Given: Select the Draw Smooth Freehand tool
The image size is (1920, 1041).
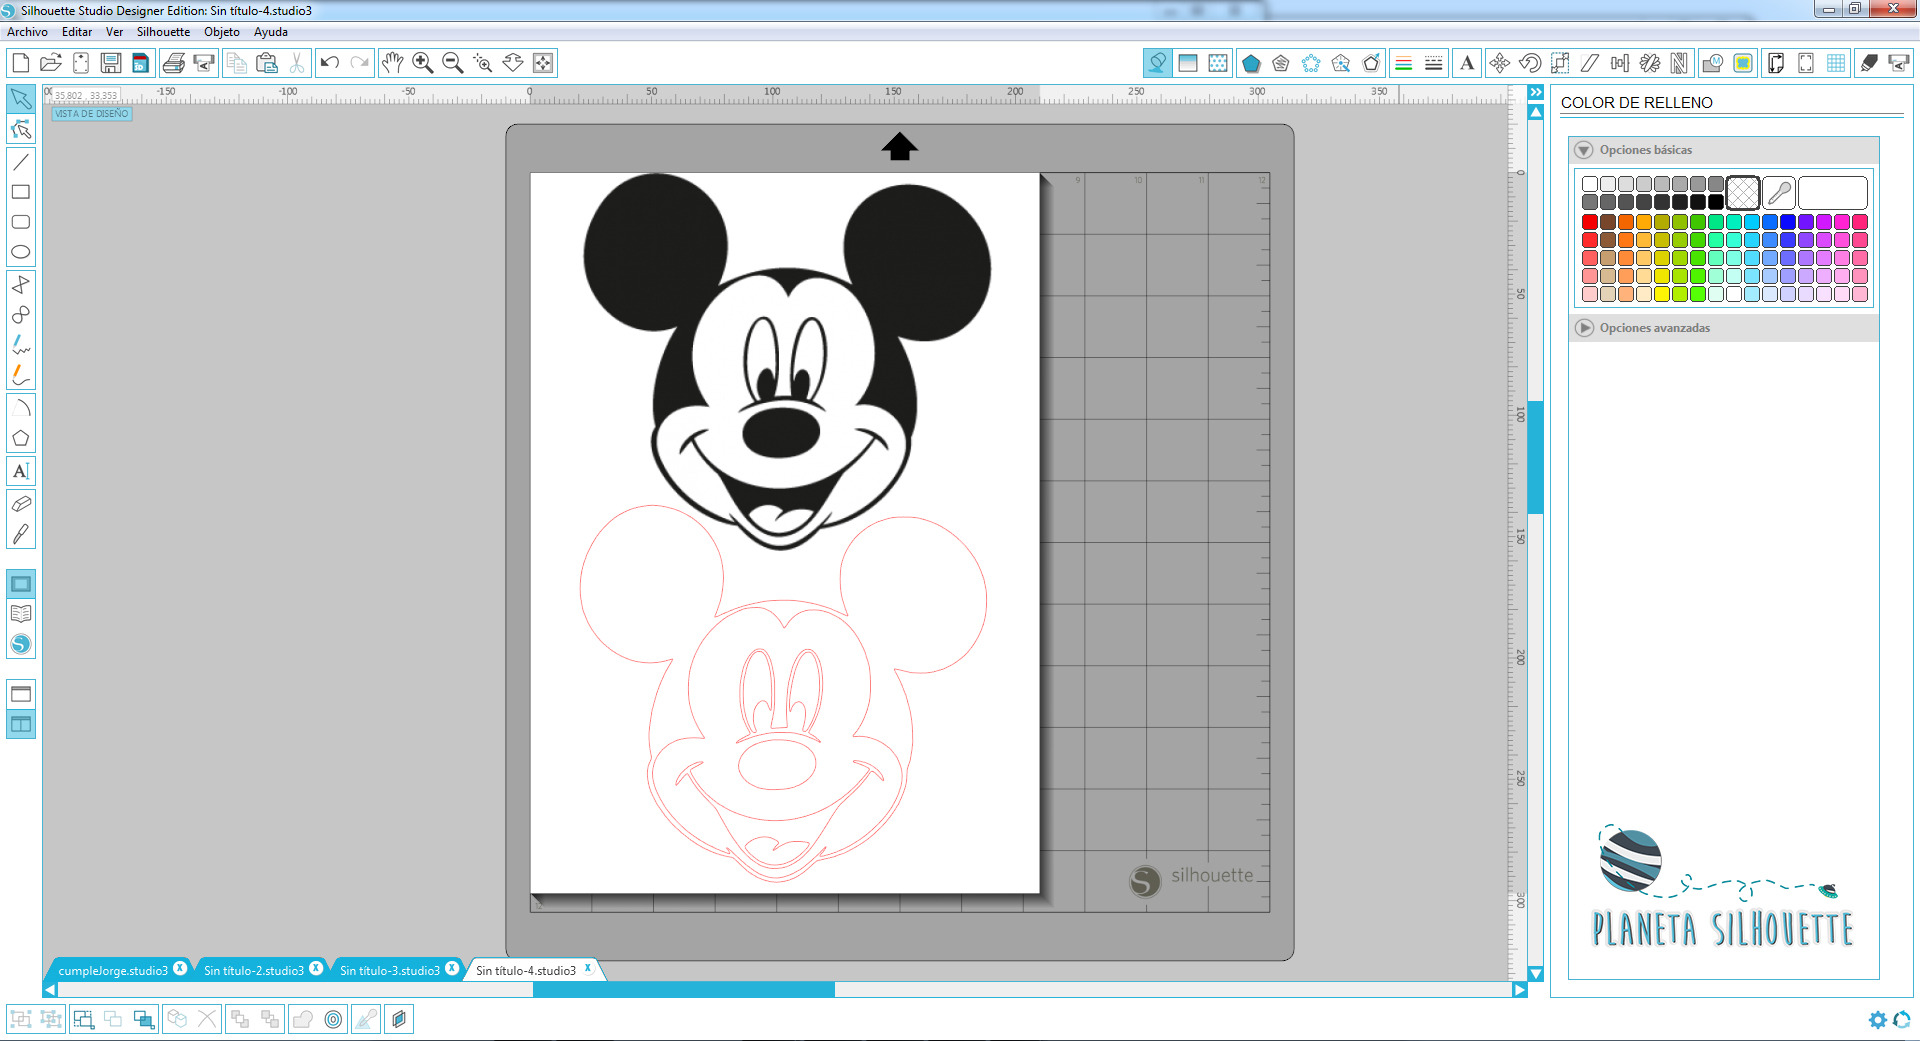Looking at the screenshot, I should [x=21, y=375].
